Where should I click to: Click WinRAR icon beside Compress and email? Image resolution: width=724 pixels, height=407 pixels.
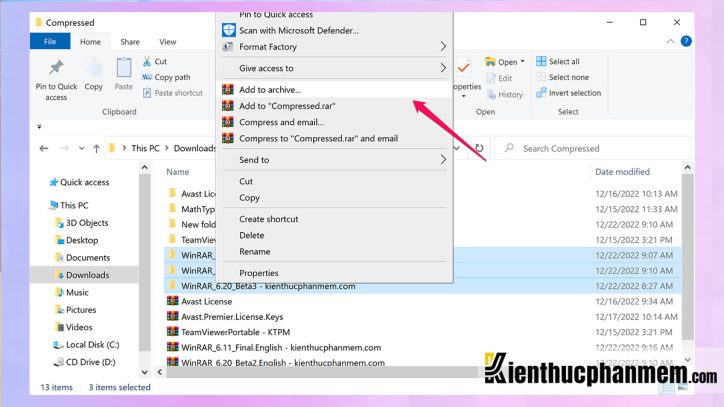(228, 122)
